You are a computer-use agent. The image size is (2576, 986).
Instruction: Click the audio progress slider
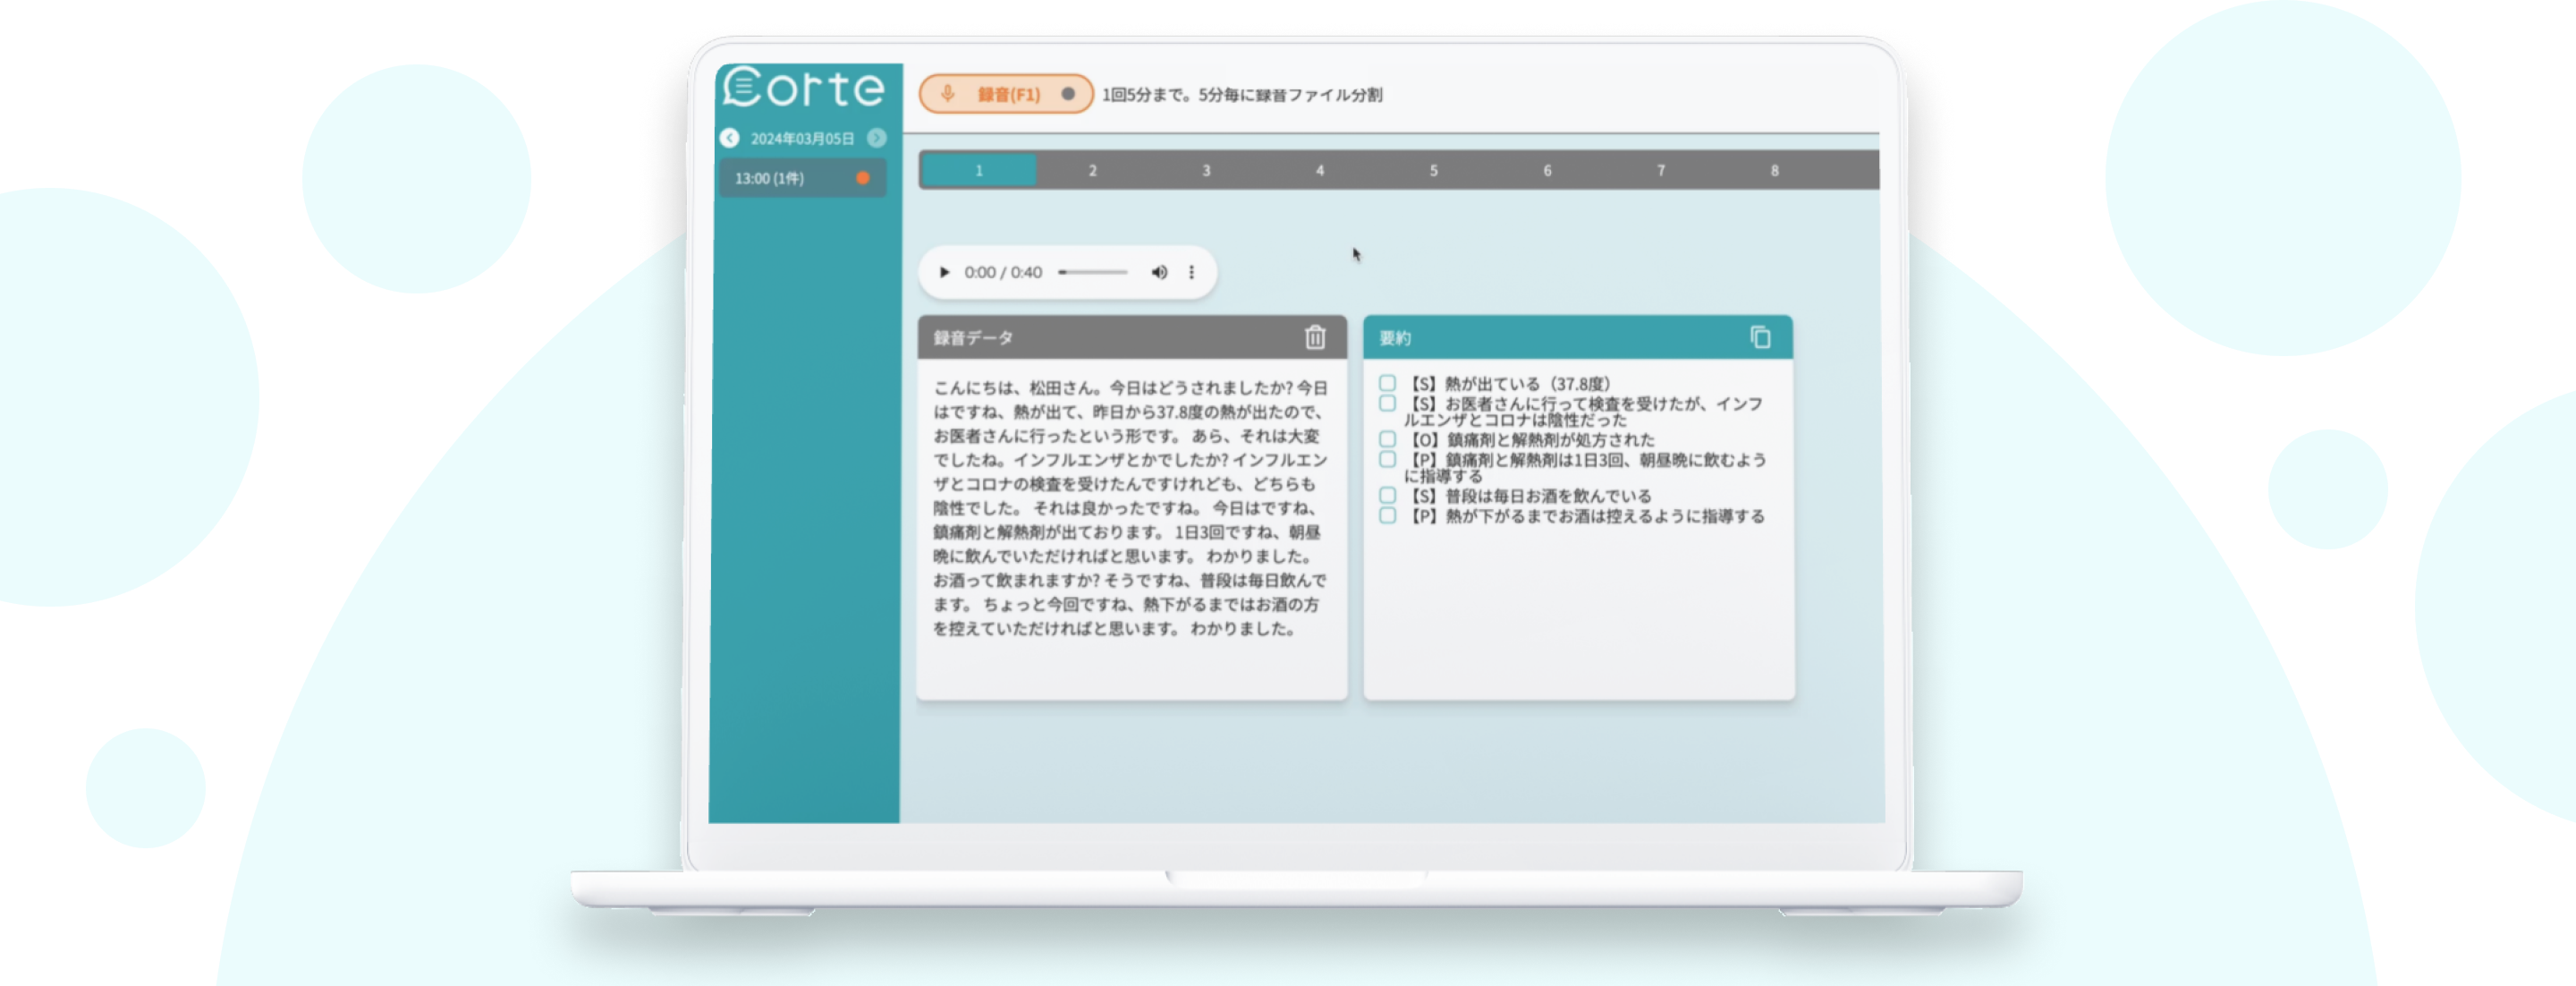(1092, 272)
